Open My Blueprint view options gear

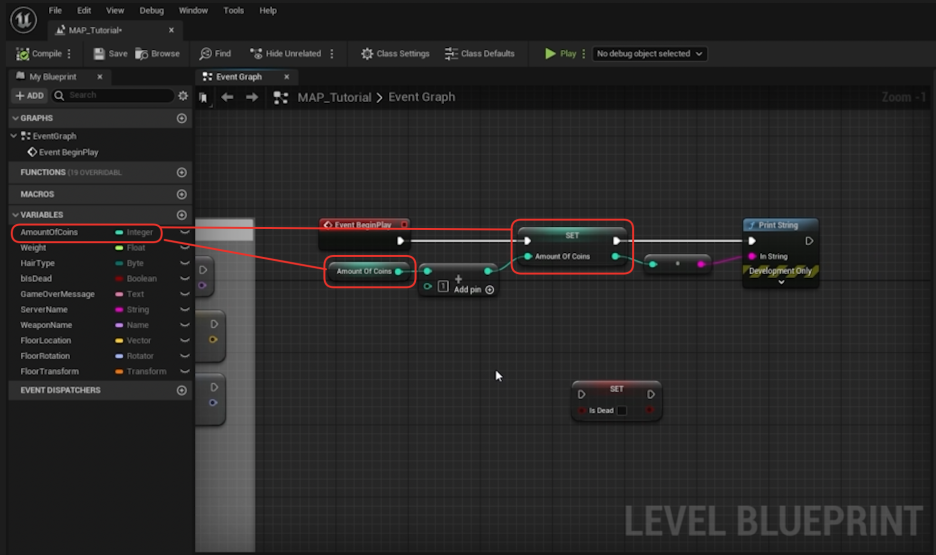coord(183,95)
